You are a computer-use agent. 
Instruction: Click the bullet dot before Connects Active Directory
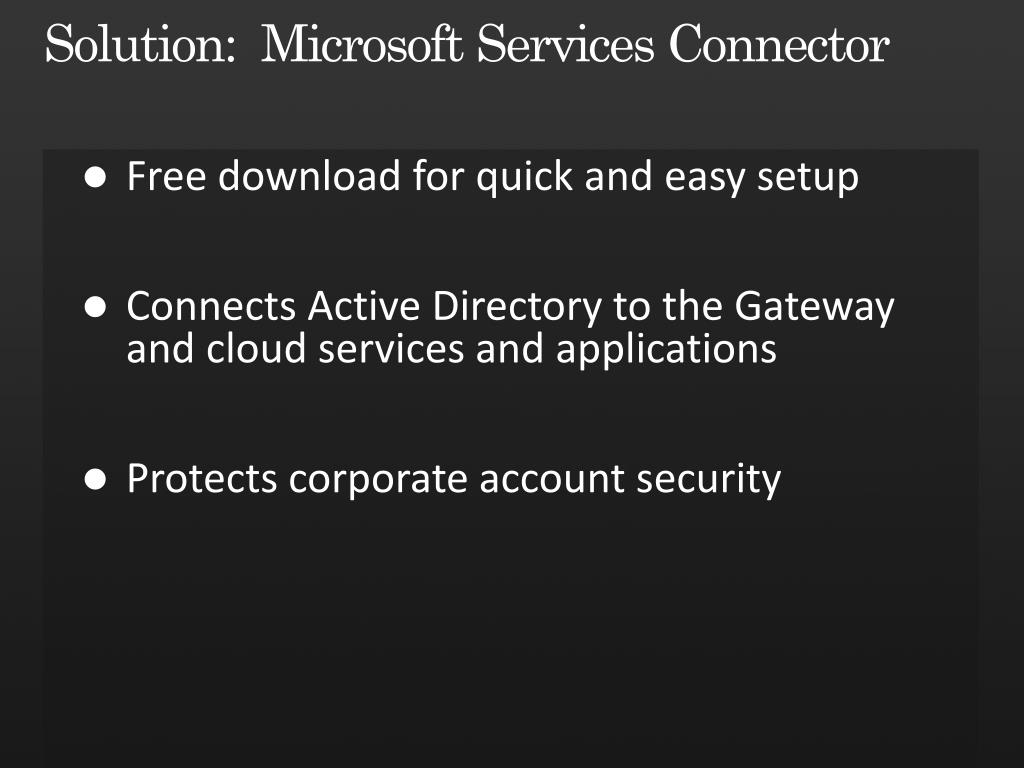tap(95, 307)
